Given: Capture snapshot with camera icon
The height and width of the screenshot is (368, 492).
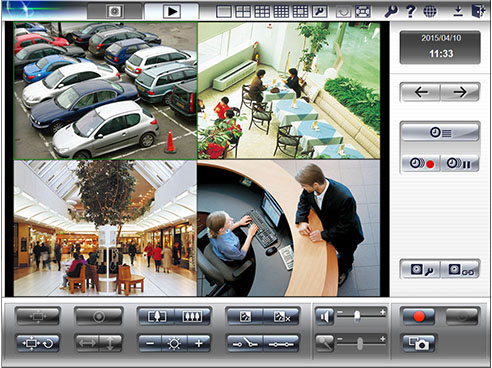Looking at the screenshot, I should [419, 344].
